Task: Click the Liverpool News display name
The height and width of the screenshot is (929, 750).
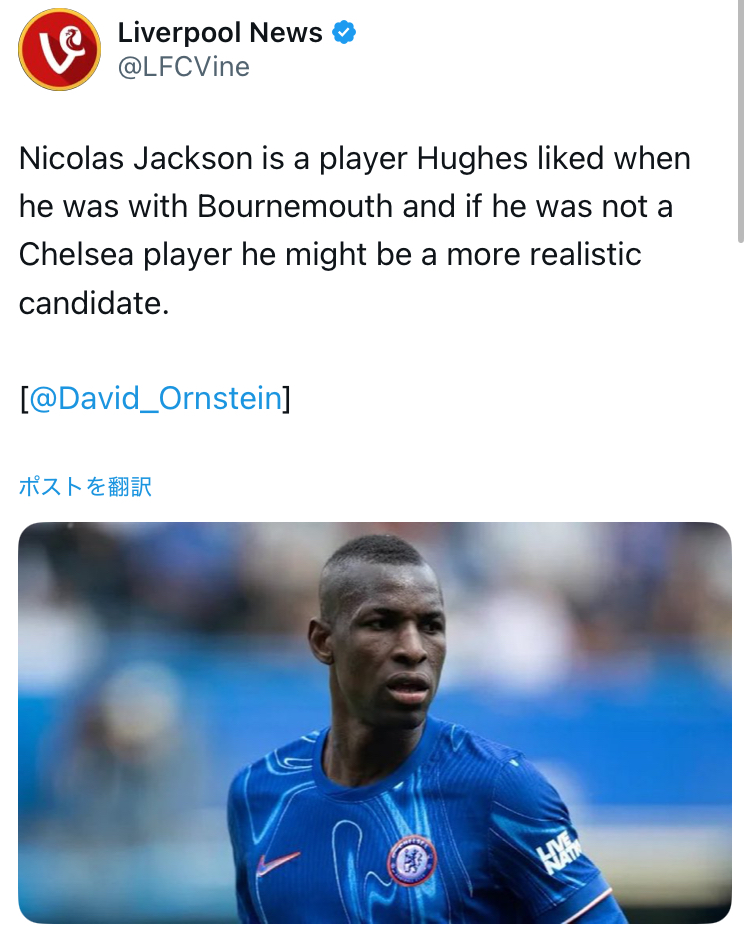Action: tap(220, 33)
